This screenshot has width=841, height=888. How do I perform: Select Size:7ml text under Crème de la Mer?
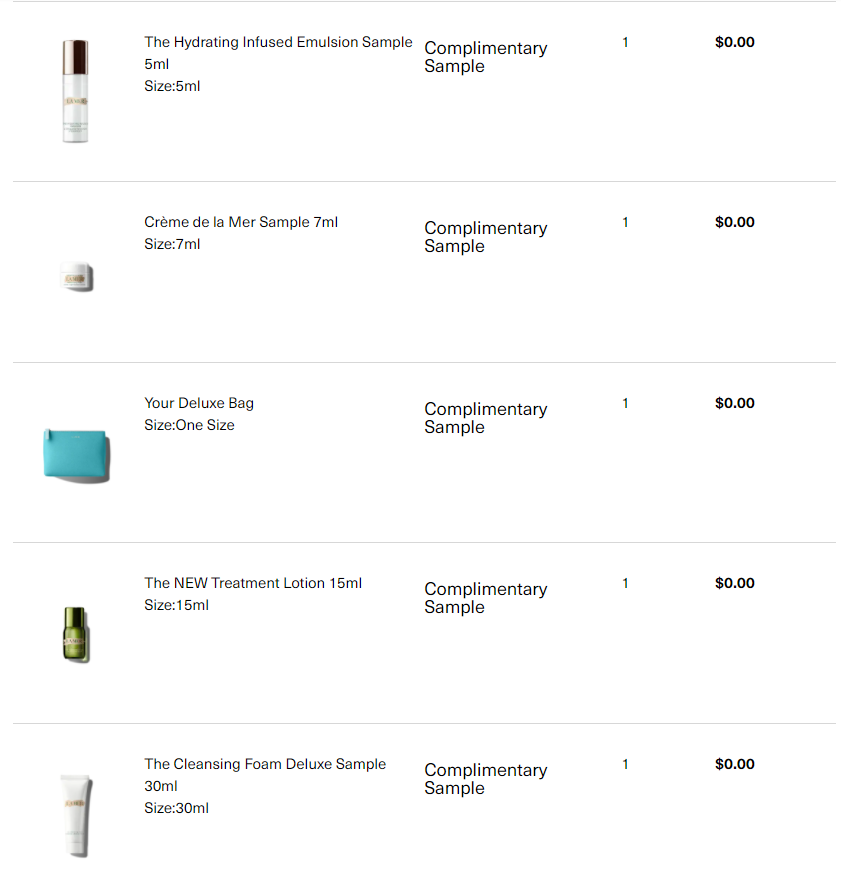[x=172, y=244]
